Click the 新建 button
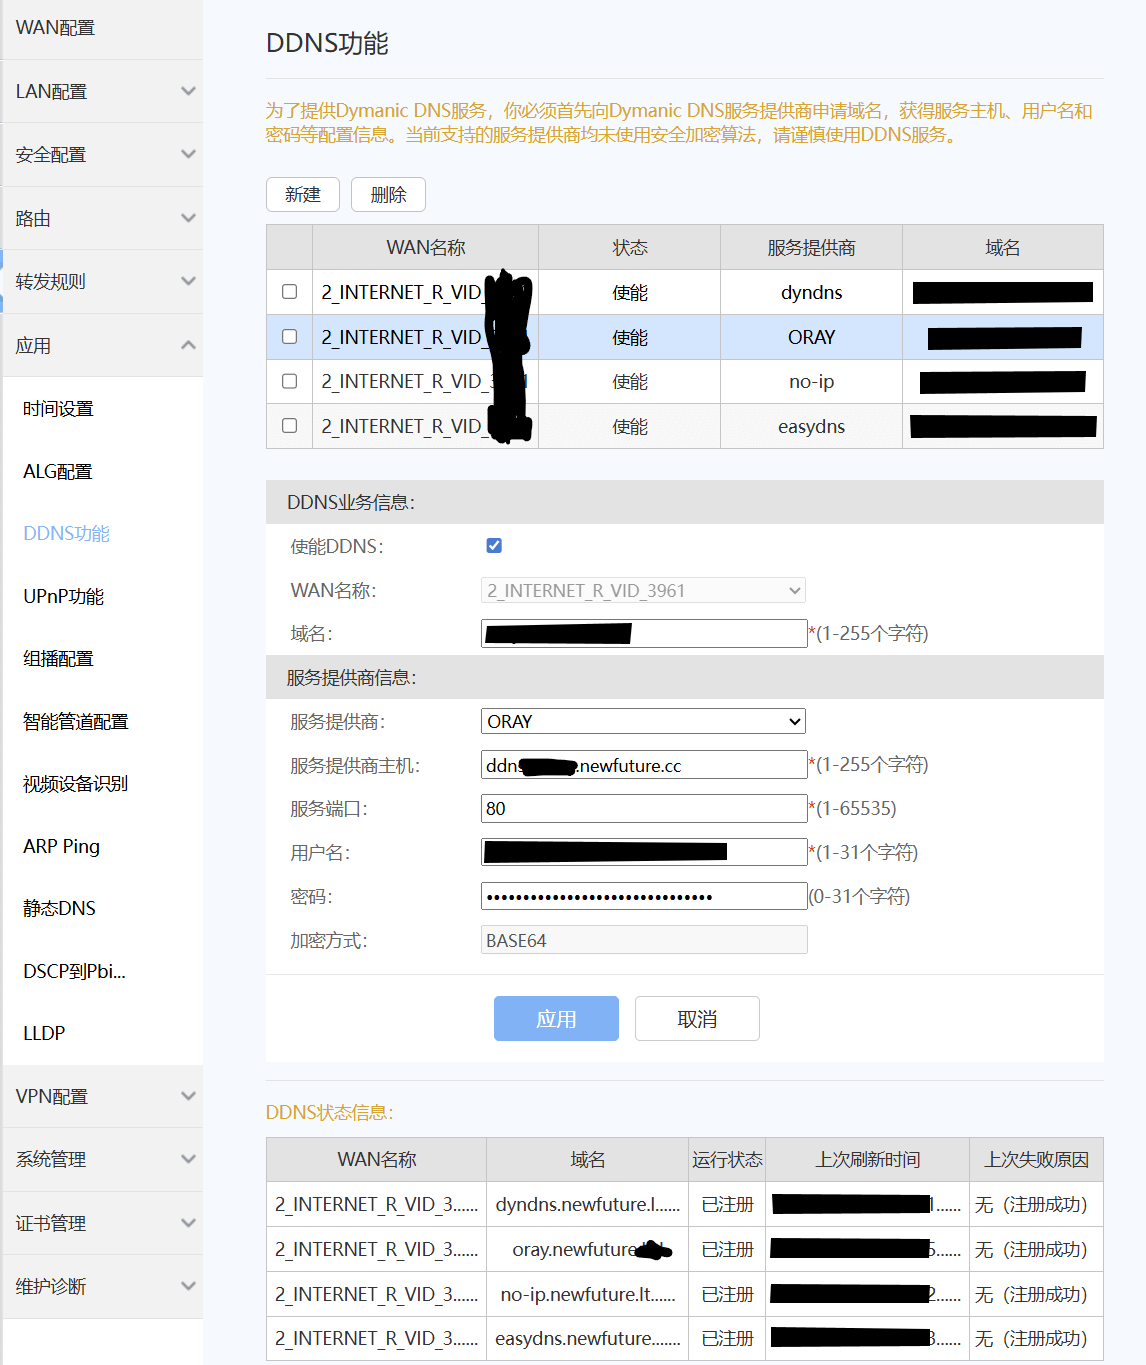Viewport: 1146px width, 1365px height. click(303, 194)
